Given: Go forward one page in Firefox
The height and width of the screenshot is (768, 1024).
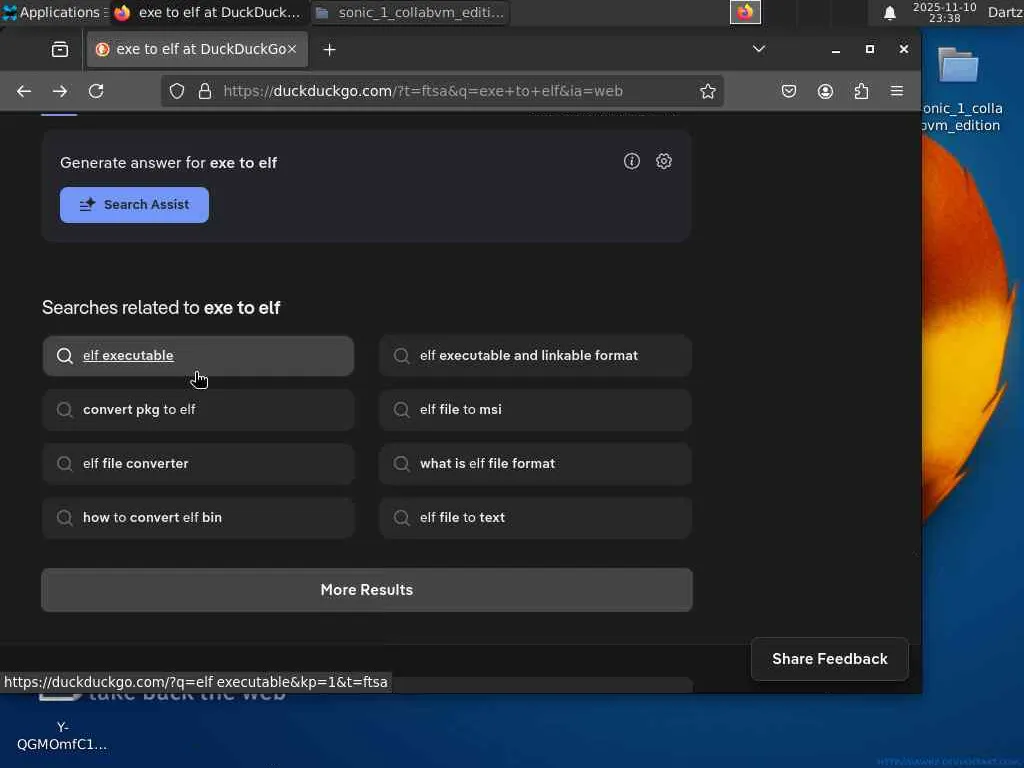Looking at the screenshot, I should [59, 91].
